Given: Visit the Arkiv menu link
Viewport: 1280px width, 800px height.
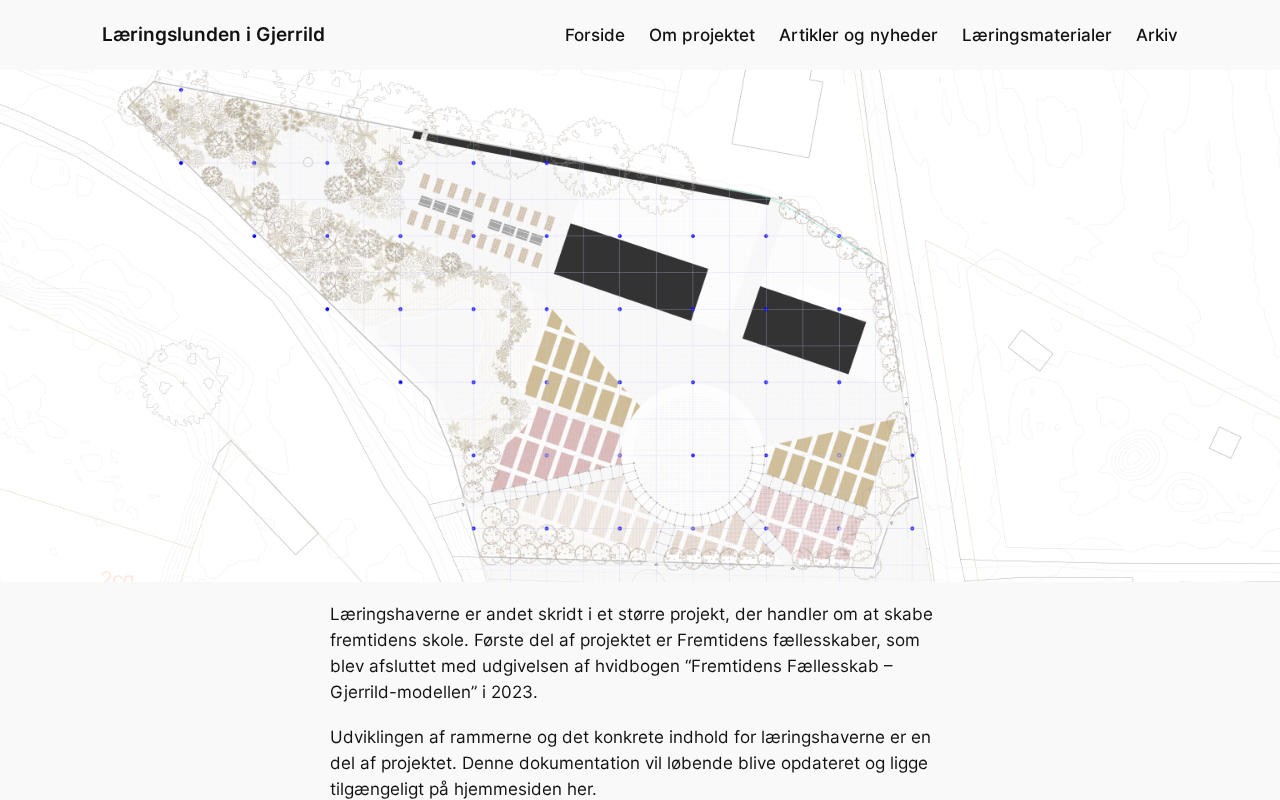Looking at the screenshot, I should [1157, 35].
